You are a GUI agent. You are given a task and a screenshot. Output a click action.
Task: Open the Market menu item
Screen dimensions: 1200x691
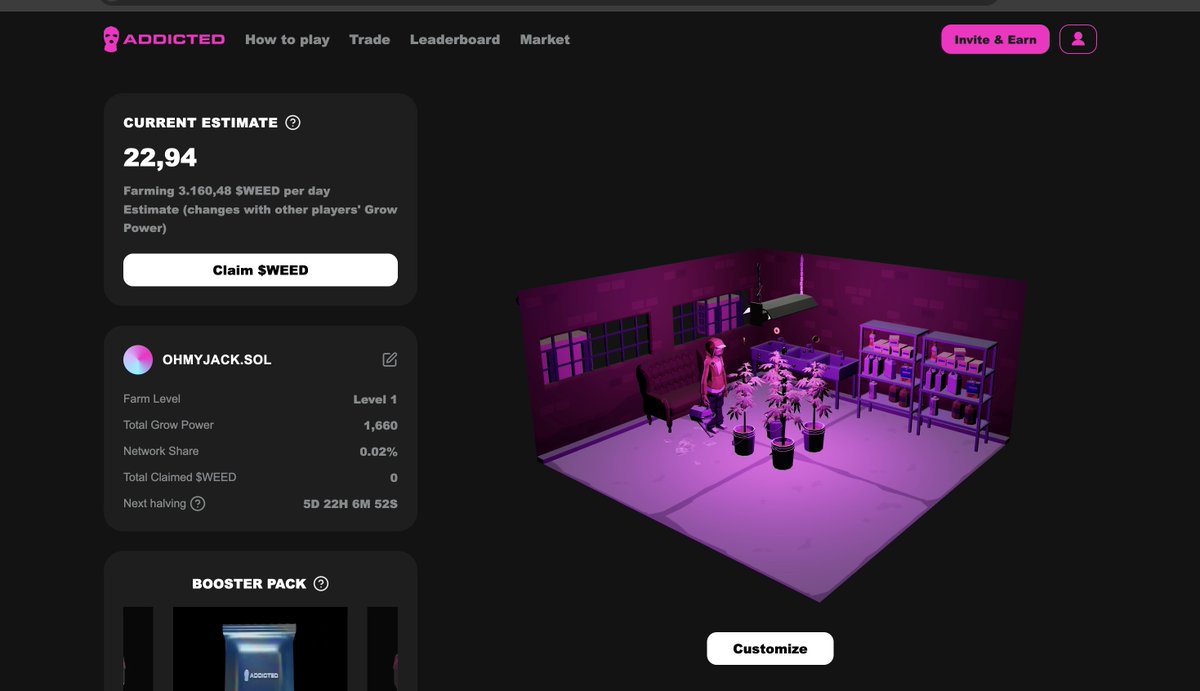[x=545, y=40]
